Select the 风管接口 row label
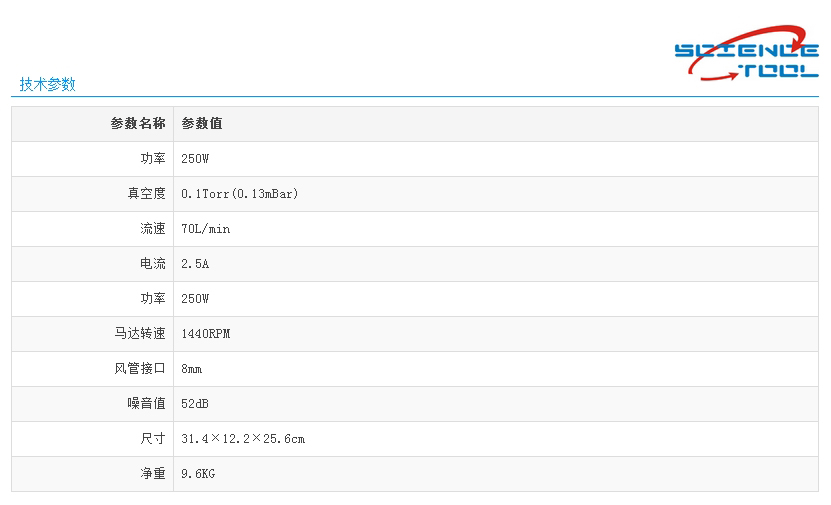Viewport: 831px width, 505px height. coord(140,369)
